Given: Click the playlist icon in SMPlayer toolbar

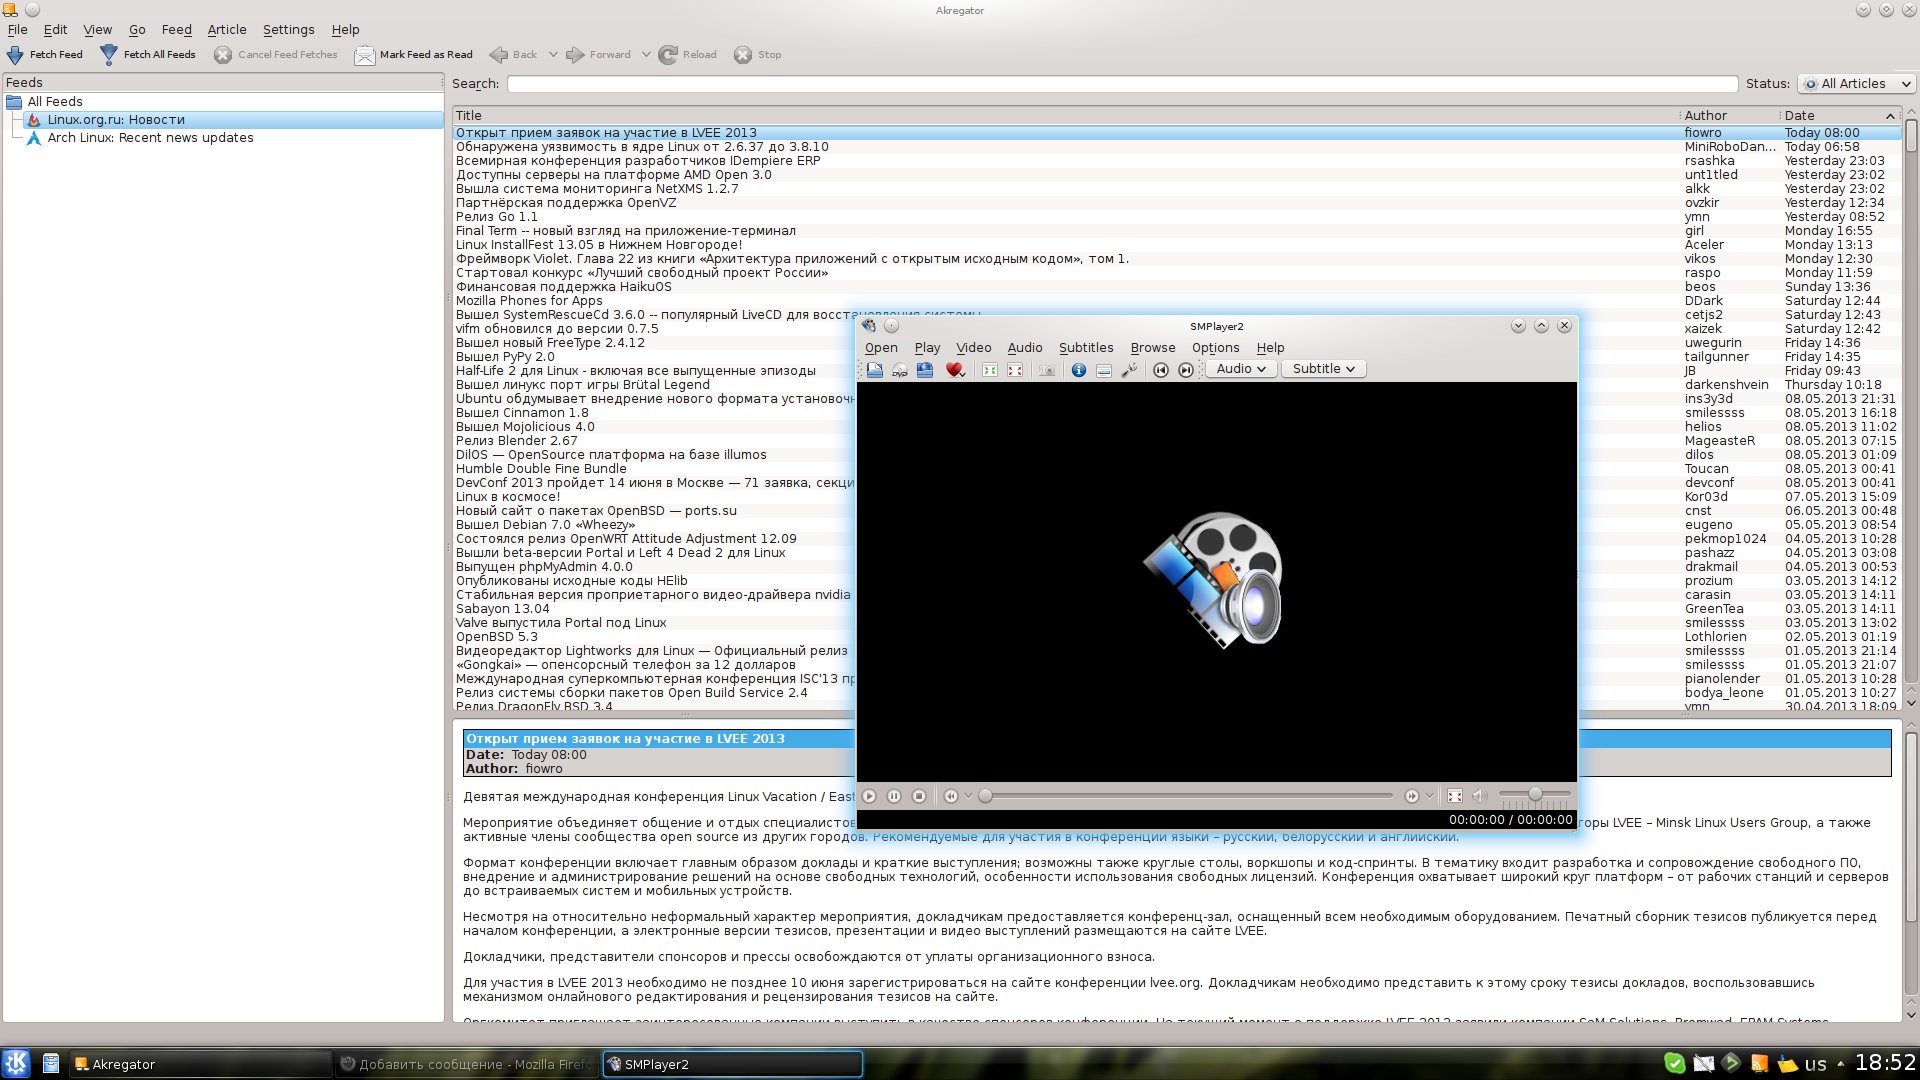Looking at the screenshot, I should pyautogui.click(x=1104, y=370).
